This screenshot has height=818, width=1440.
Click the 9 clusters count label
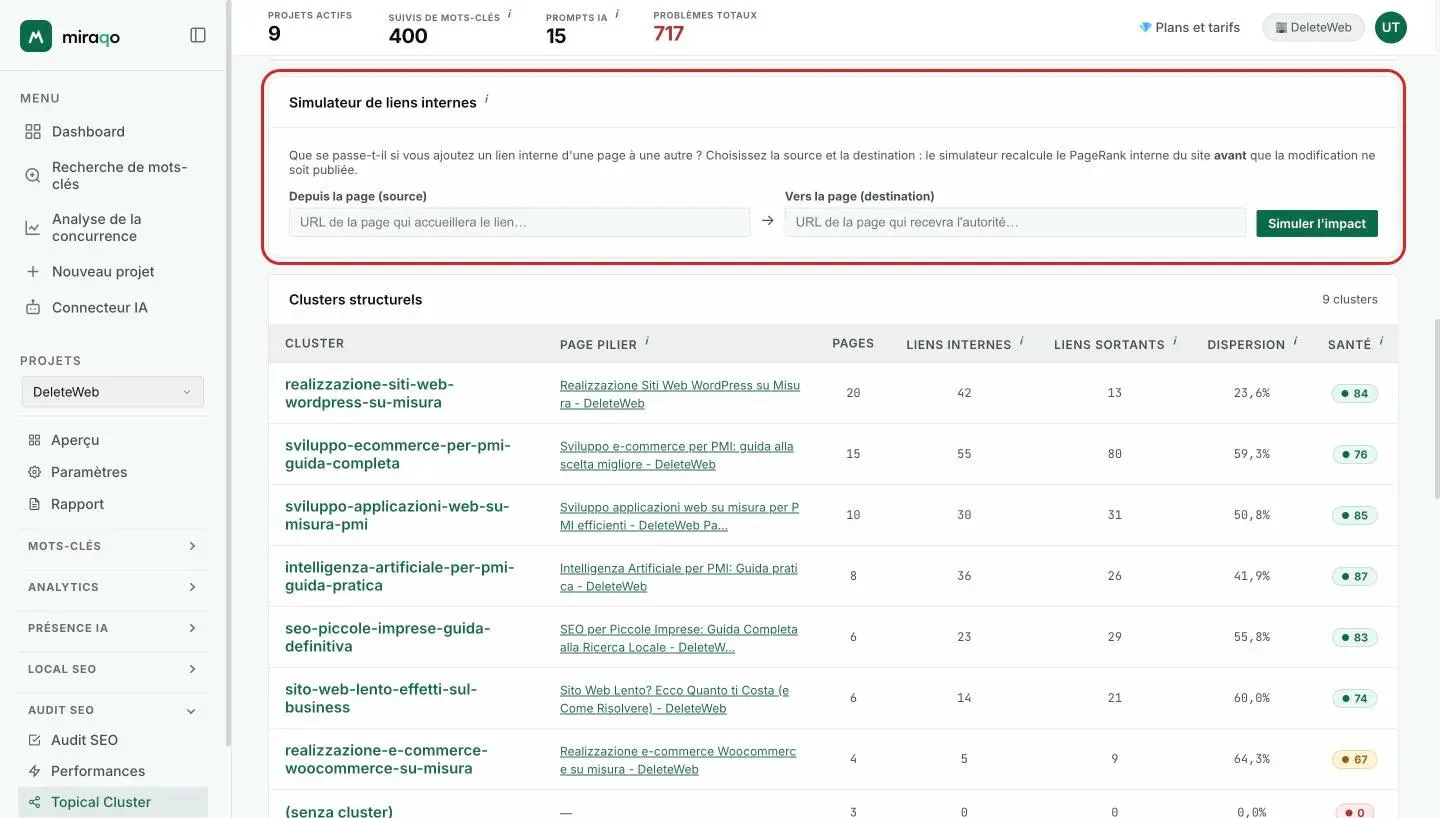tap(1350, 299)
